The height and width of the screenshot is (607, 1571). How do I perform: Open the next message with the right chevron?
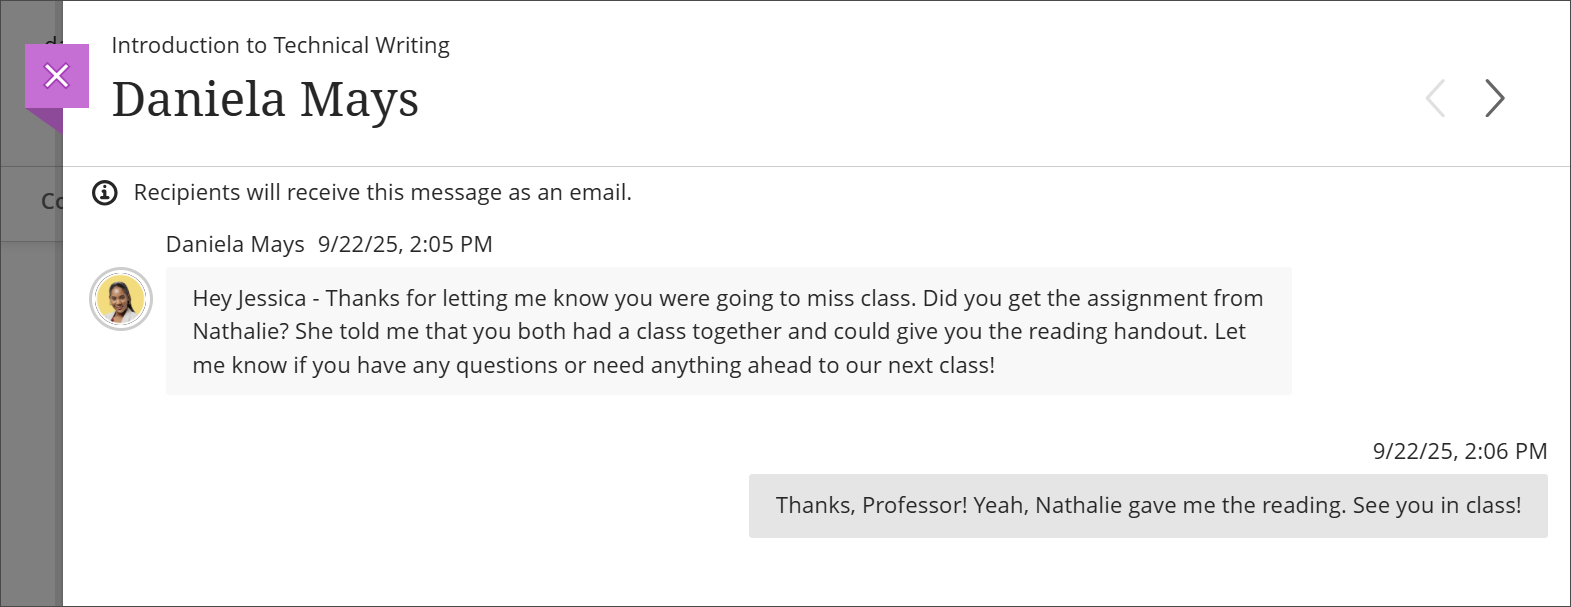coord(1494,98)
